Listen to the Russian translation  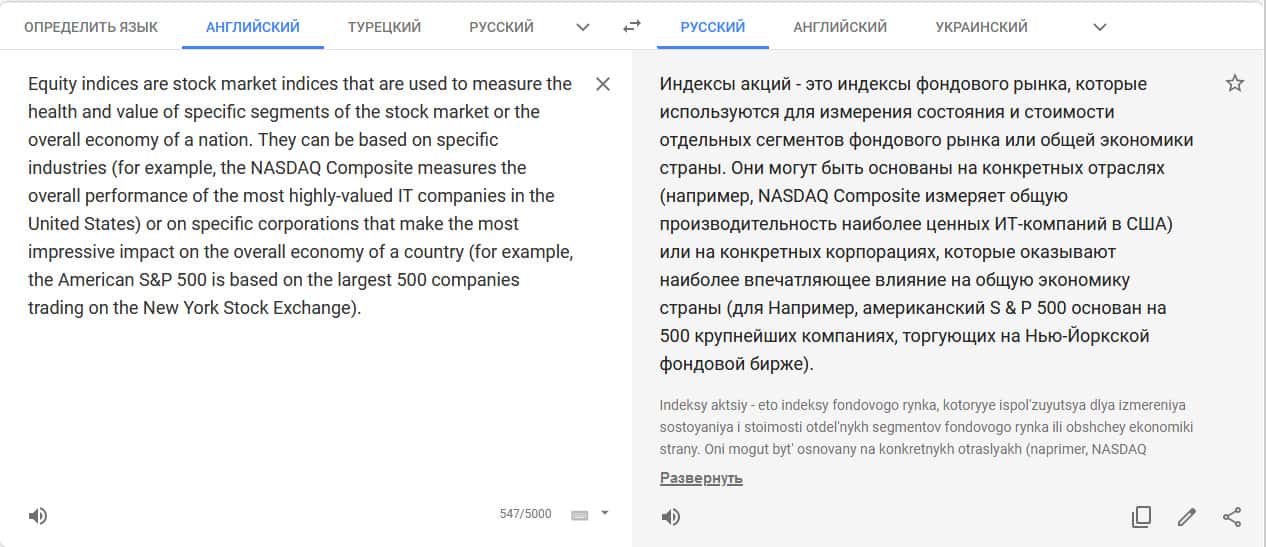point(671,516)
